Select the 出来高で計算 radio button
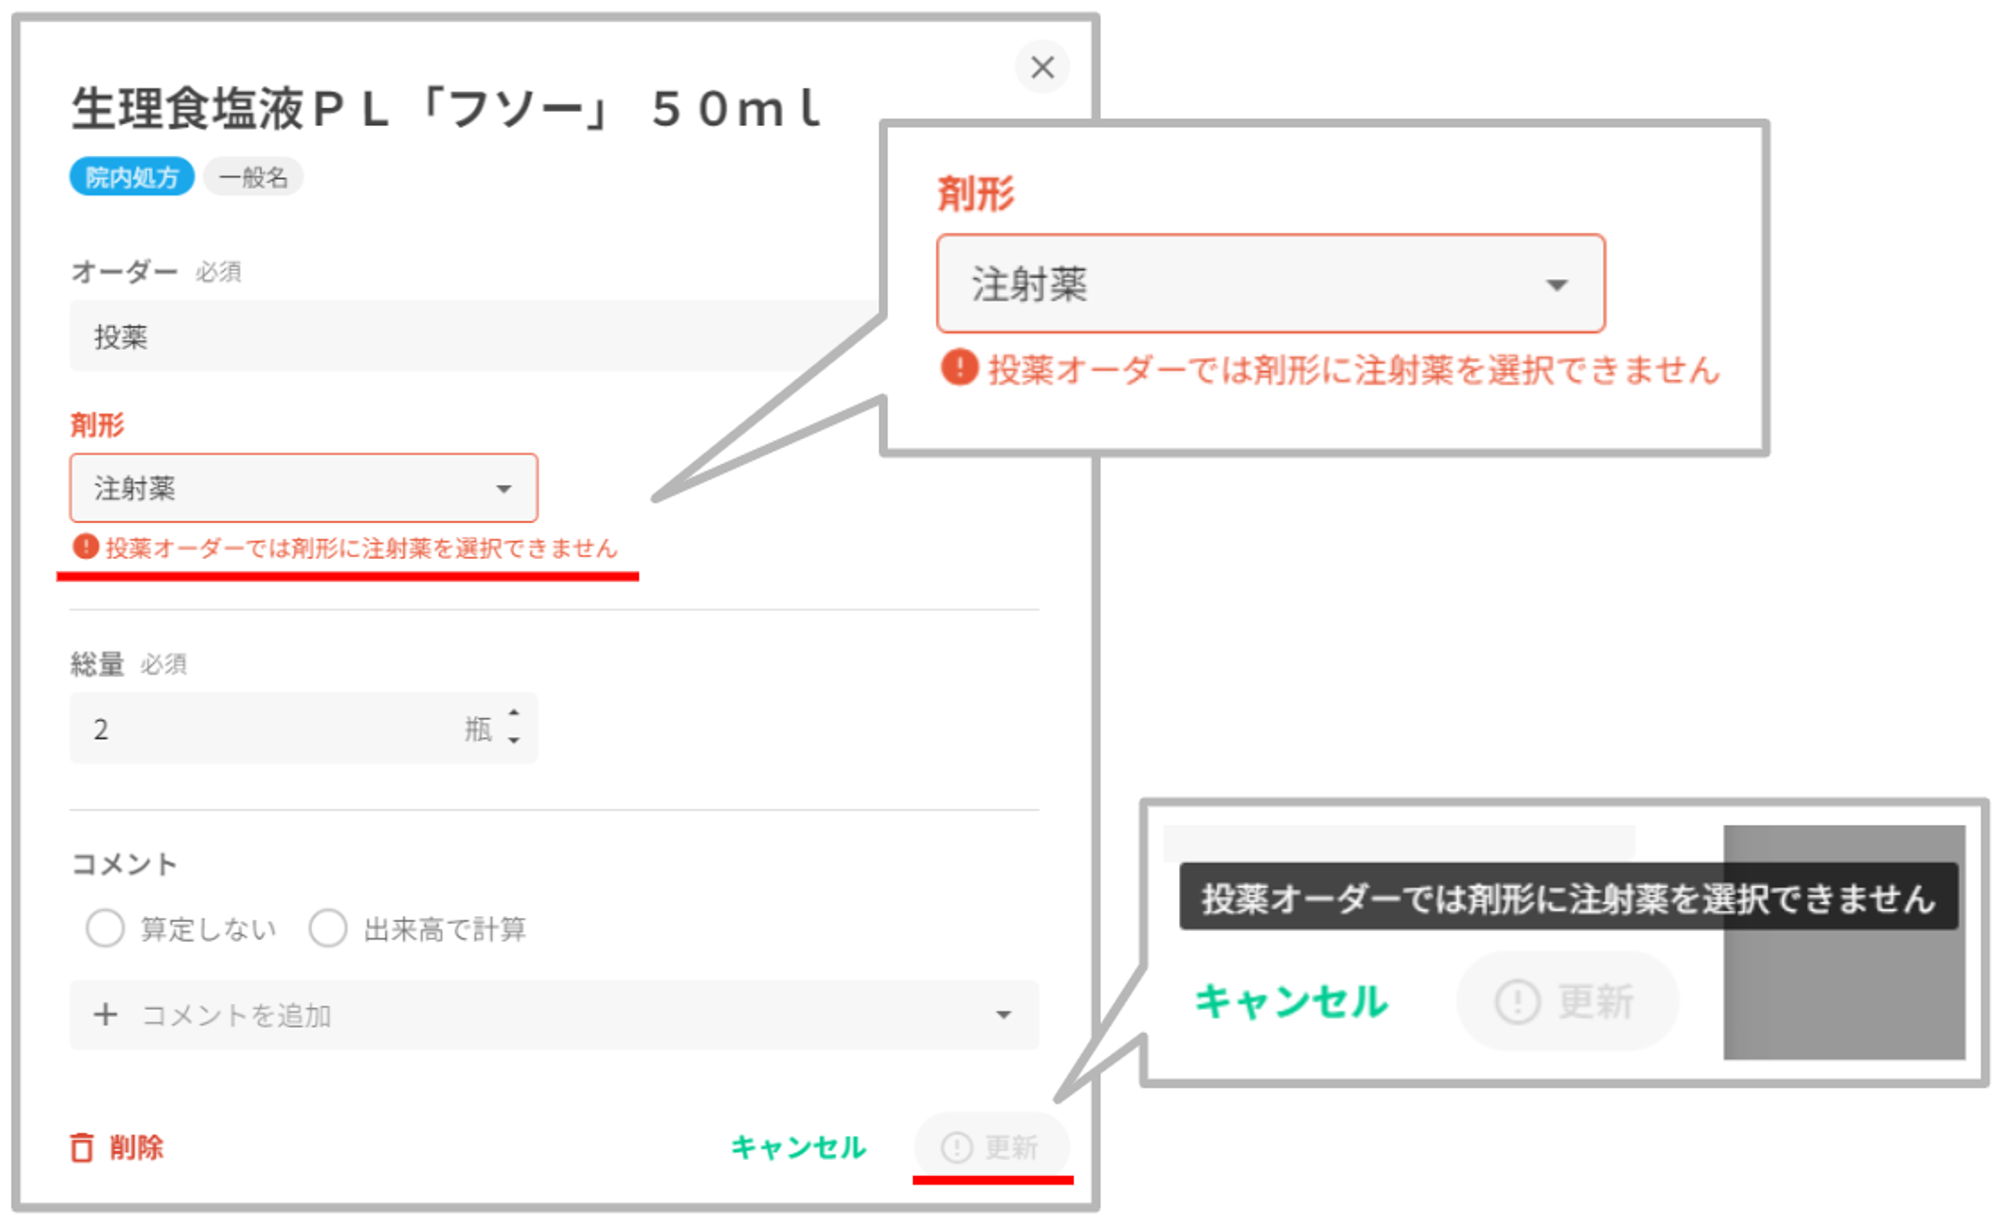The width and height of the screenshot is (2000, 1227). [328, 928]
